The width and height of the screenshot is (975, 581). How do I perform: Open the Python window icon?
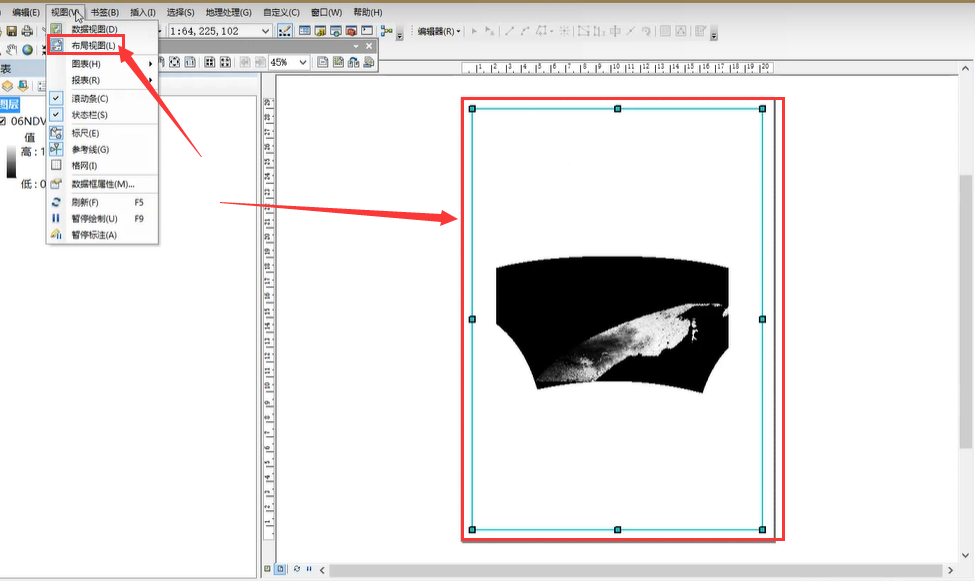[367, 30]
